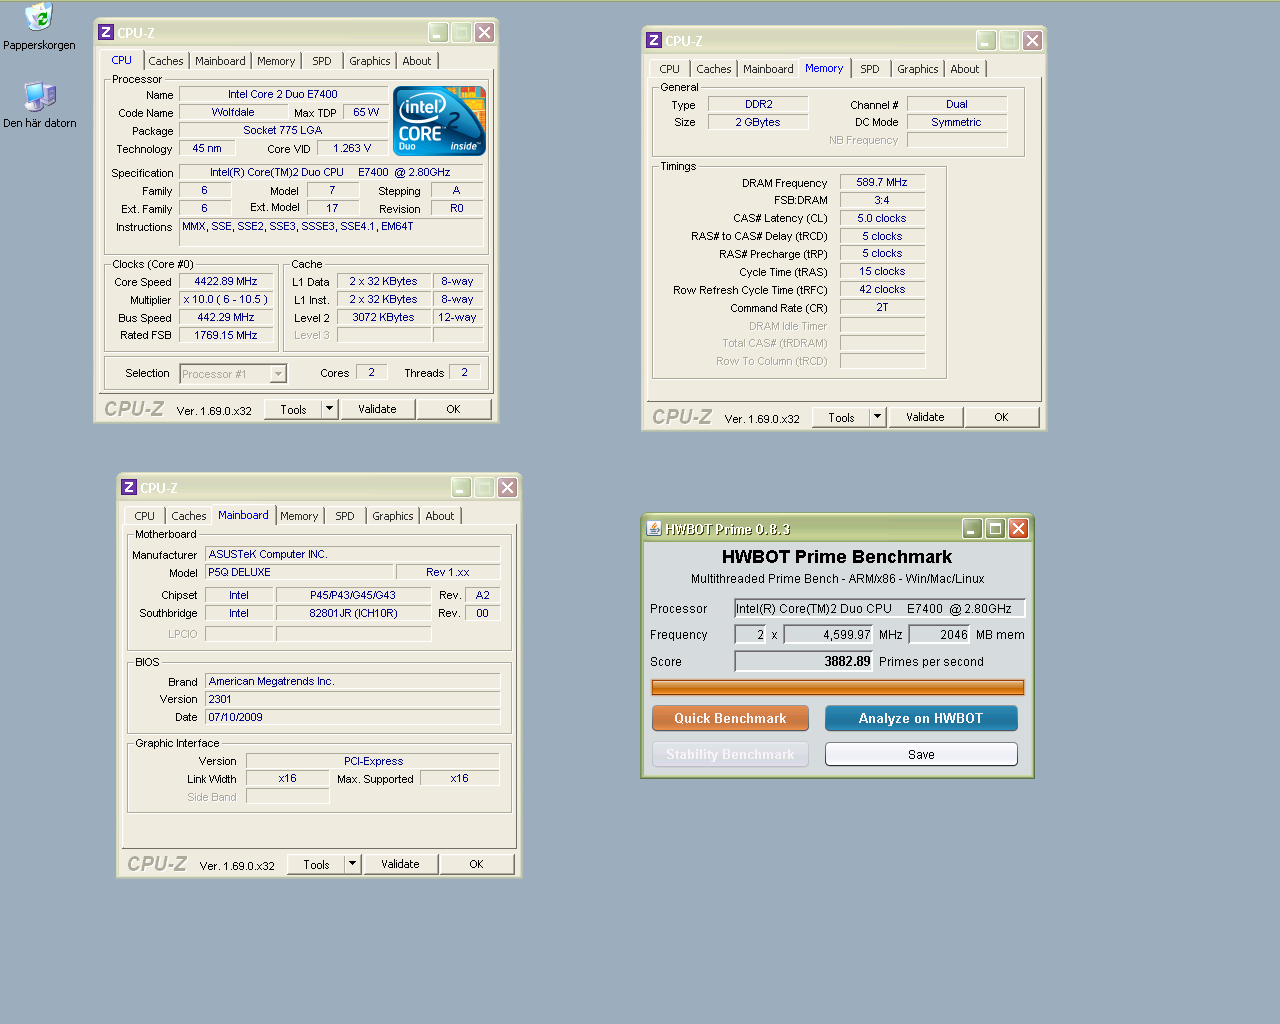Viewport: 1280px width, 1024px height.
Task: Minimize the CPU-Z CPU tab window
Action: point(438,32)
